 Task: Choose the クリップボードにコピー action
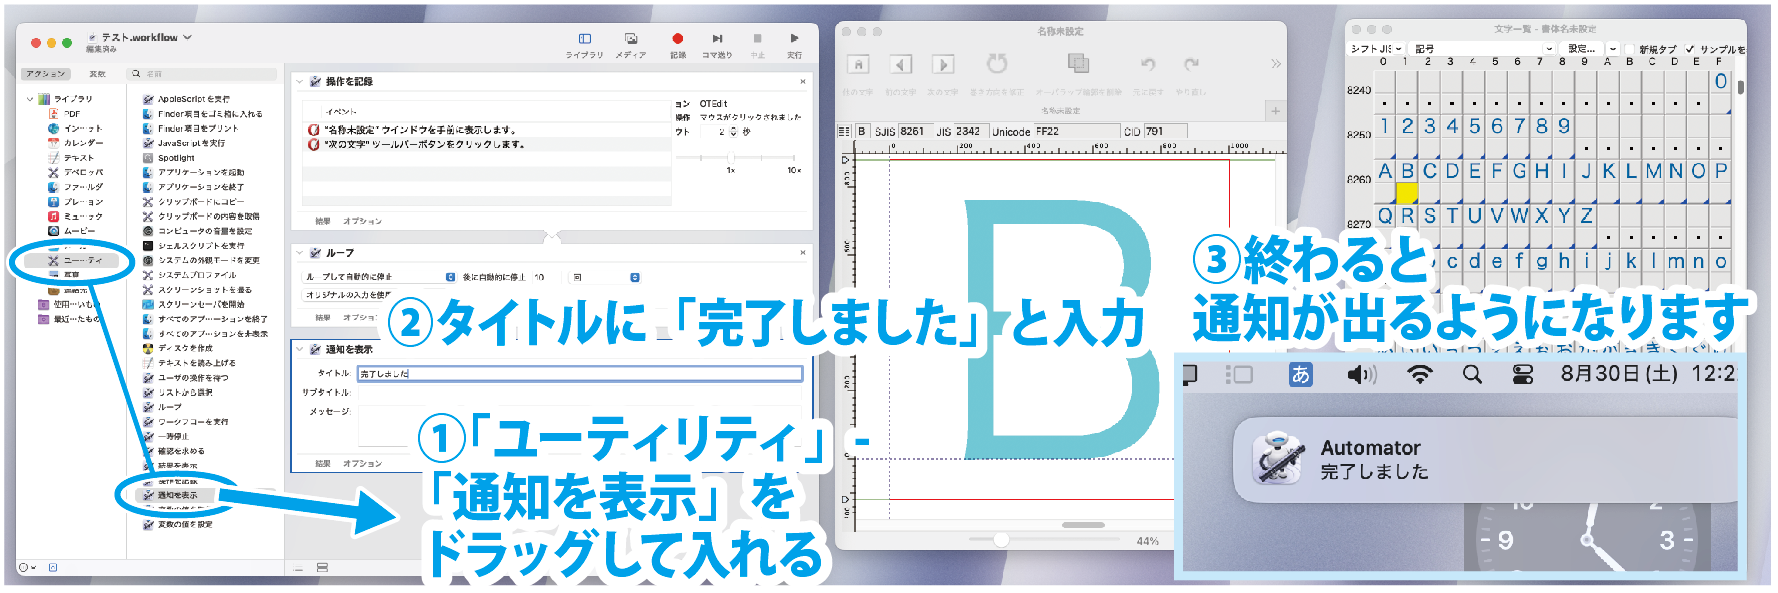pos(194,201)
